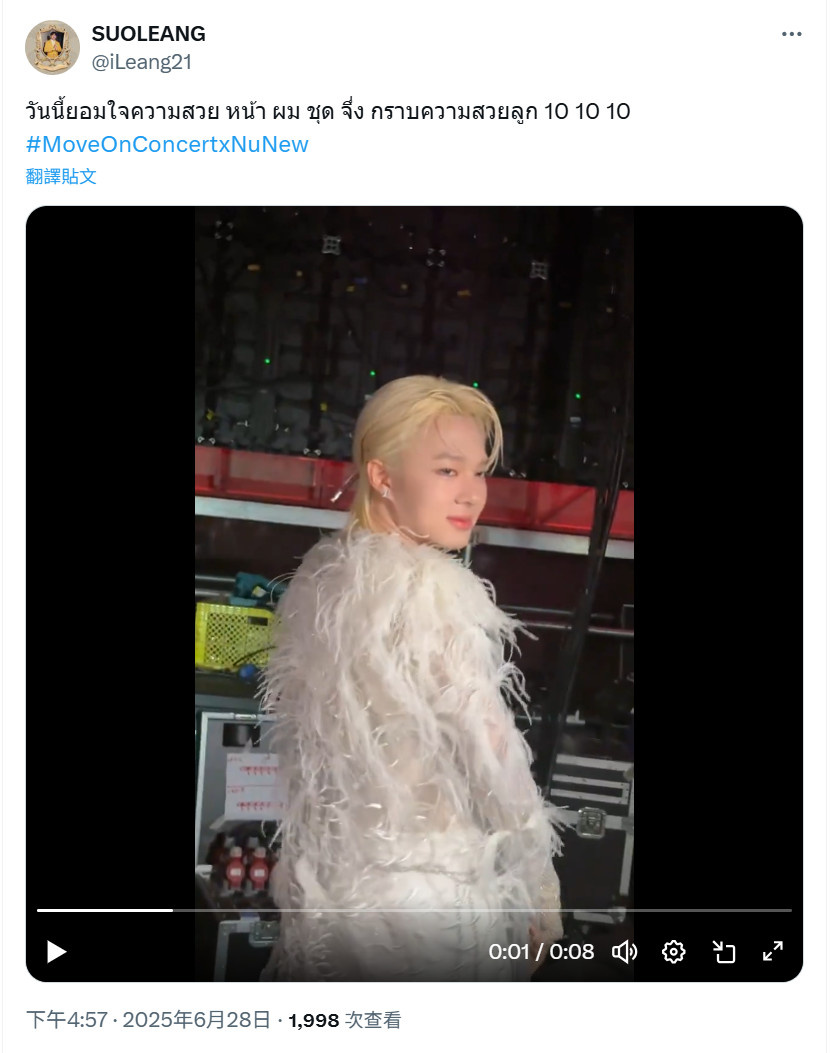
Task: Activate picture-in-picture mode icon
Action: click(x=723, y=952)
